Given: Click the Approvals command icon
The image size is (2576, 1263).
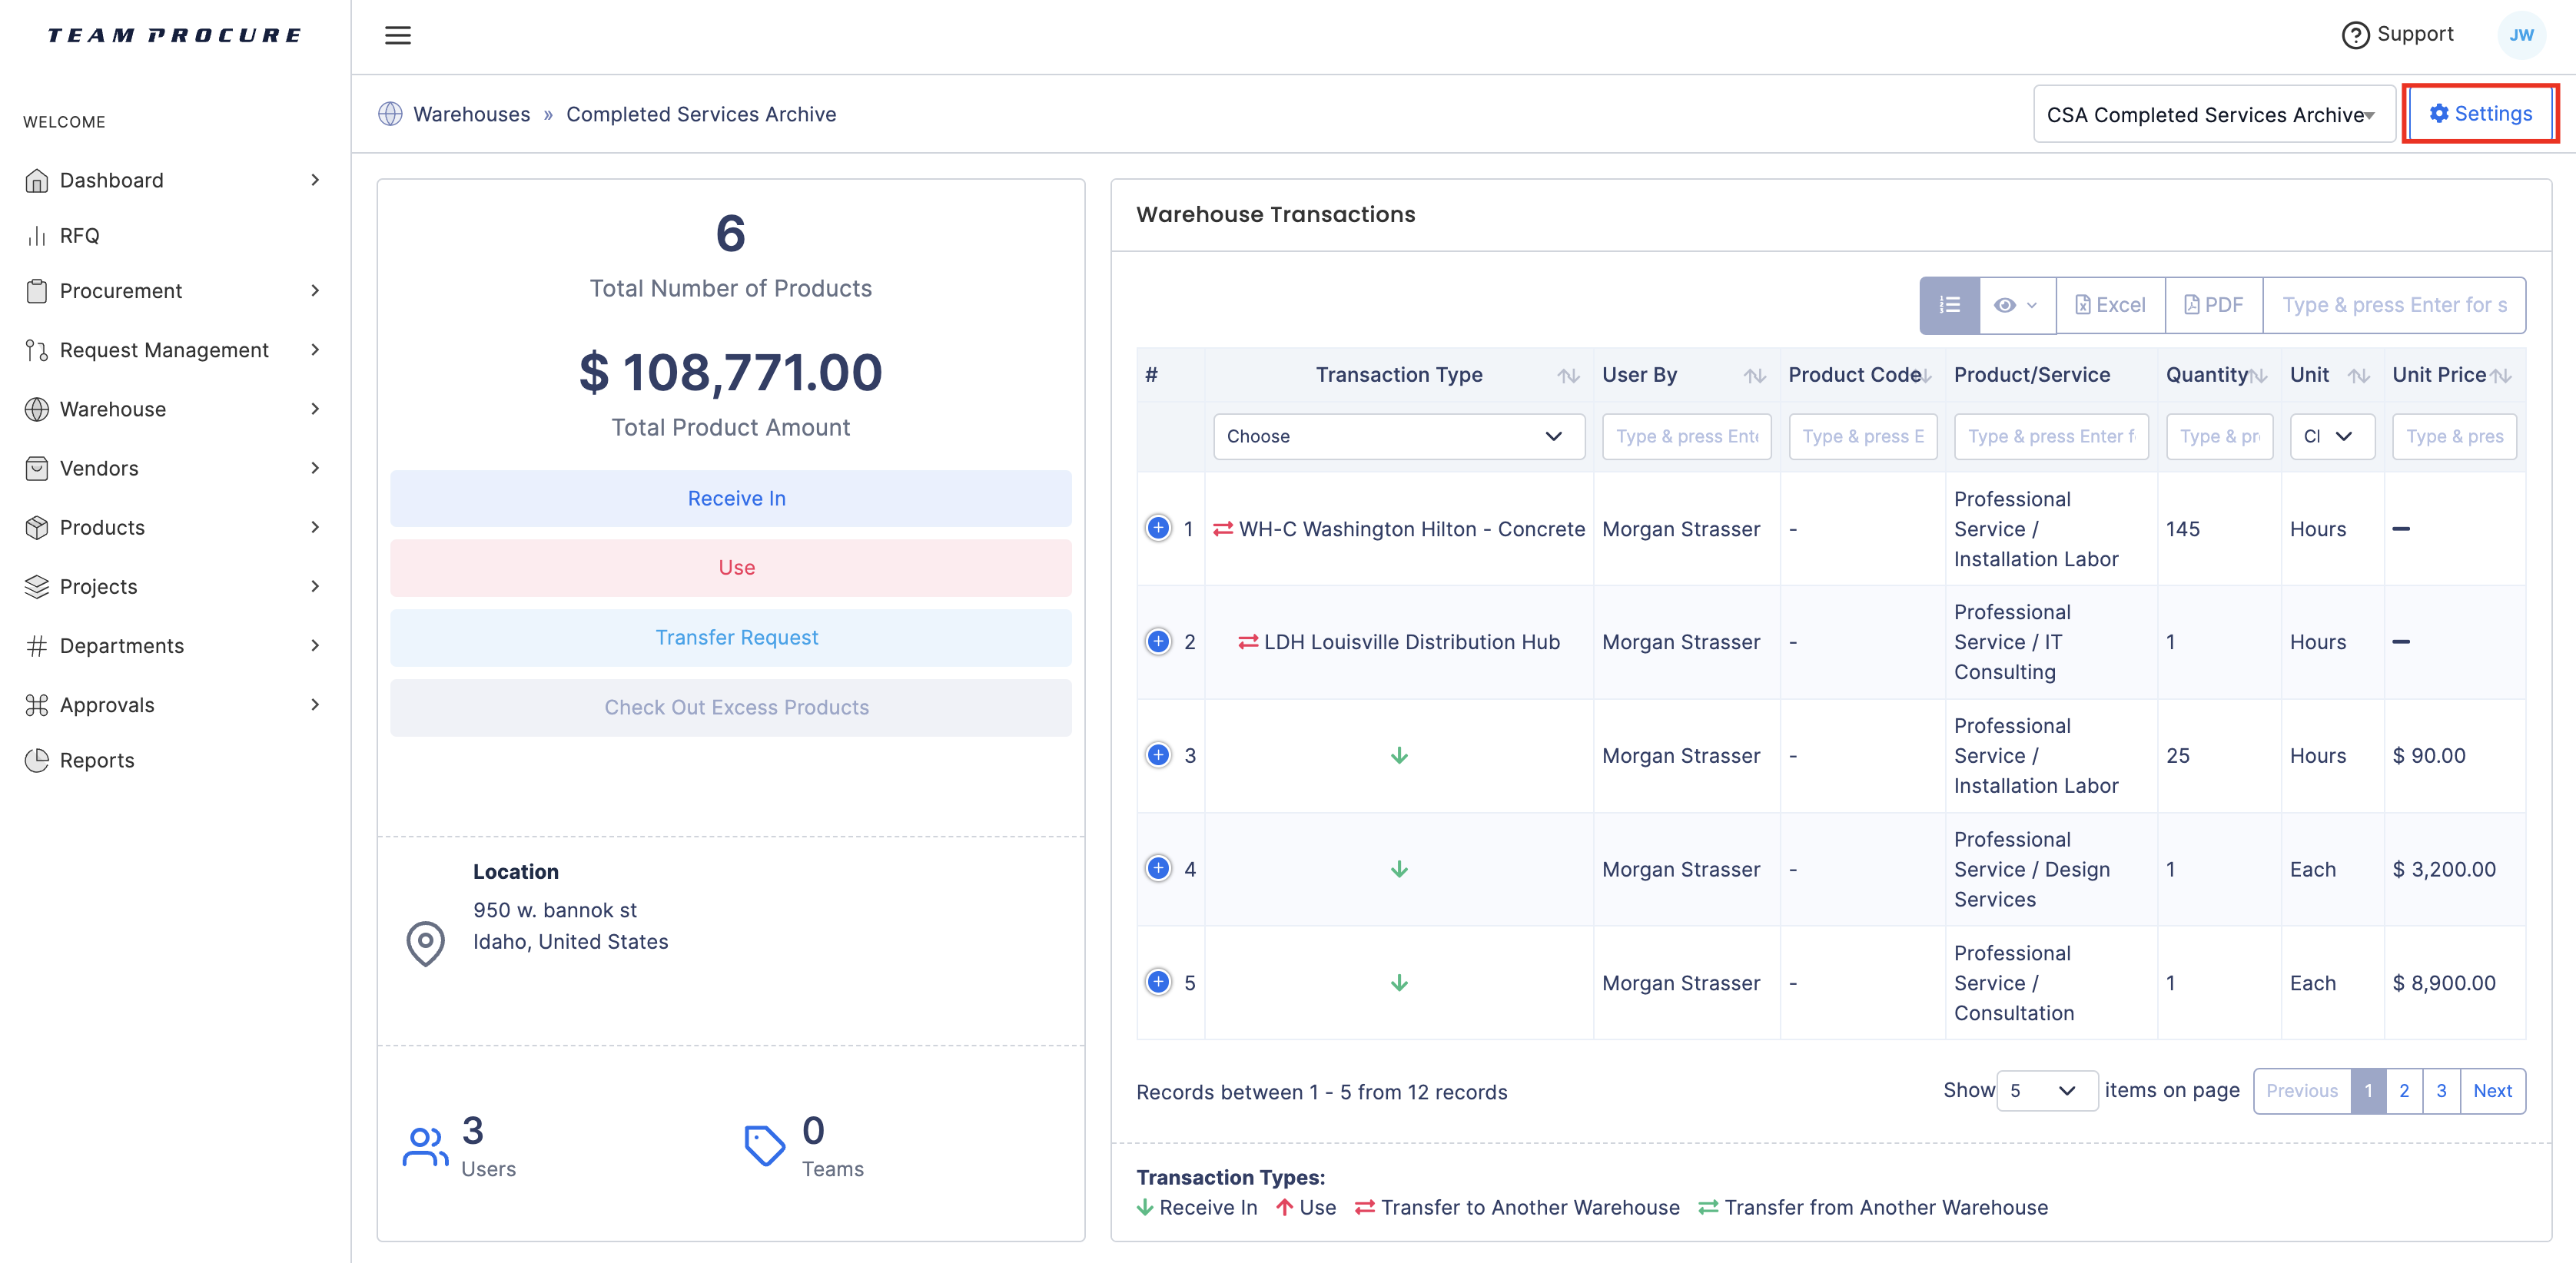Looking at the screenshot, I should coord(37,705).
